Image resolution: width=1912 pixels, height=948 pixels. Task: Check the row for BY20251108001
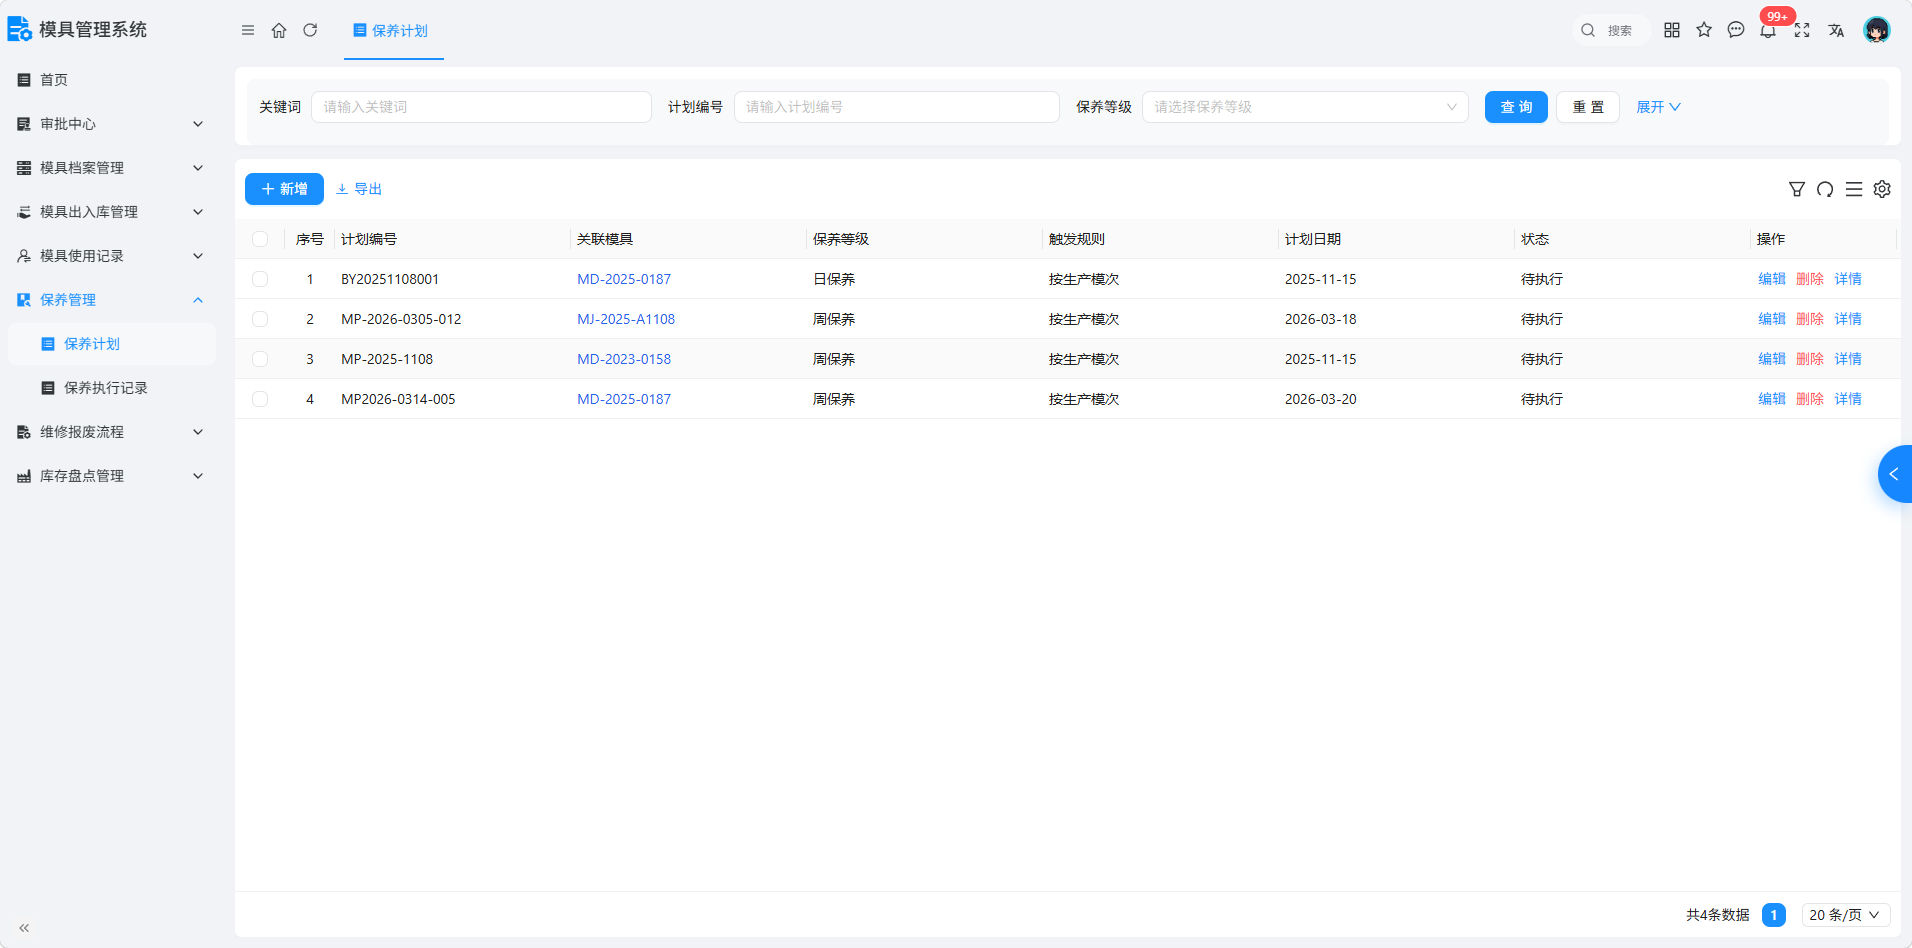click(260, 279)
